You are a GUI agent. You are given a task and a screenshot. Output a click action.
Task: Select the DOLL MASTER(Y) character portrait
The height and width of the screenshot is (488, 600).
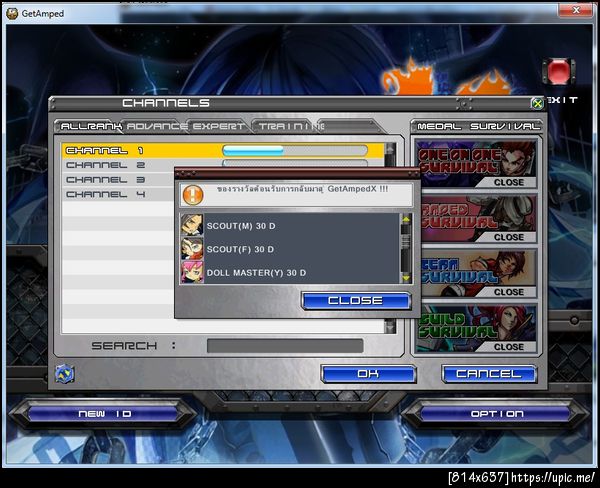pyautogui.click(x=192, y=272)
